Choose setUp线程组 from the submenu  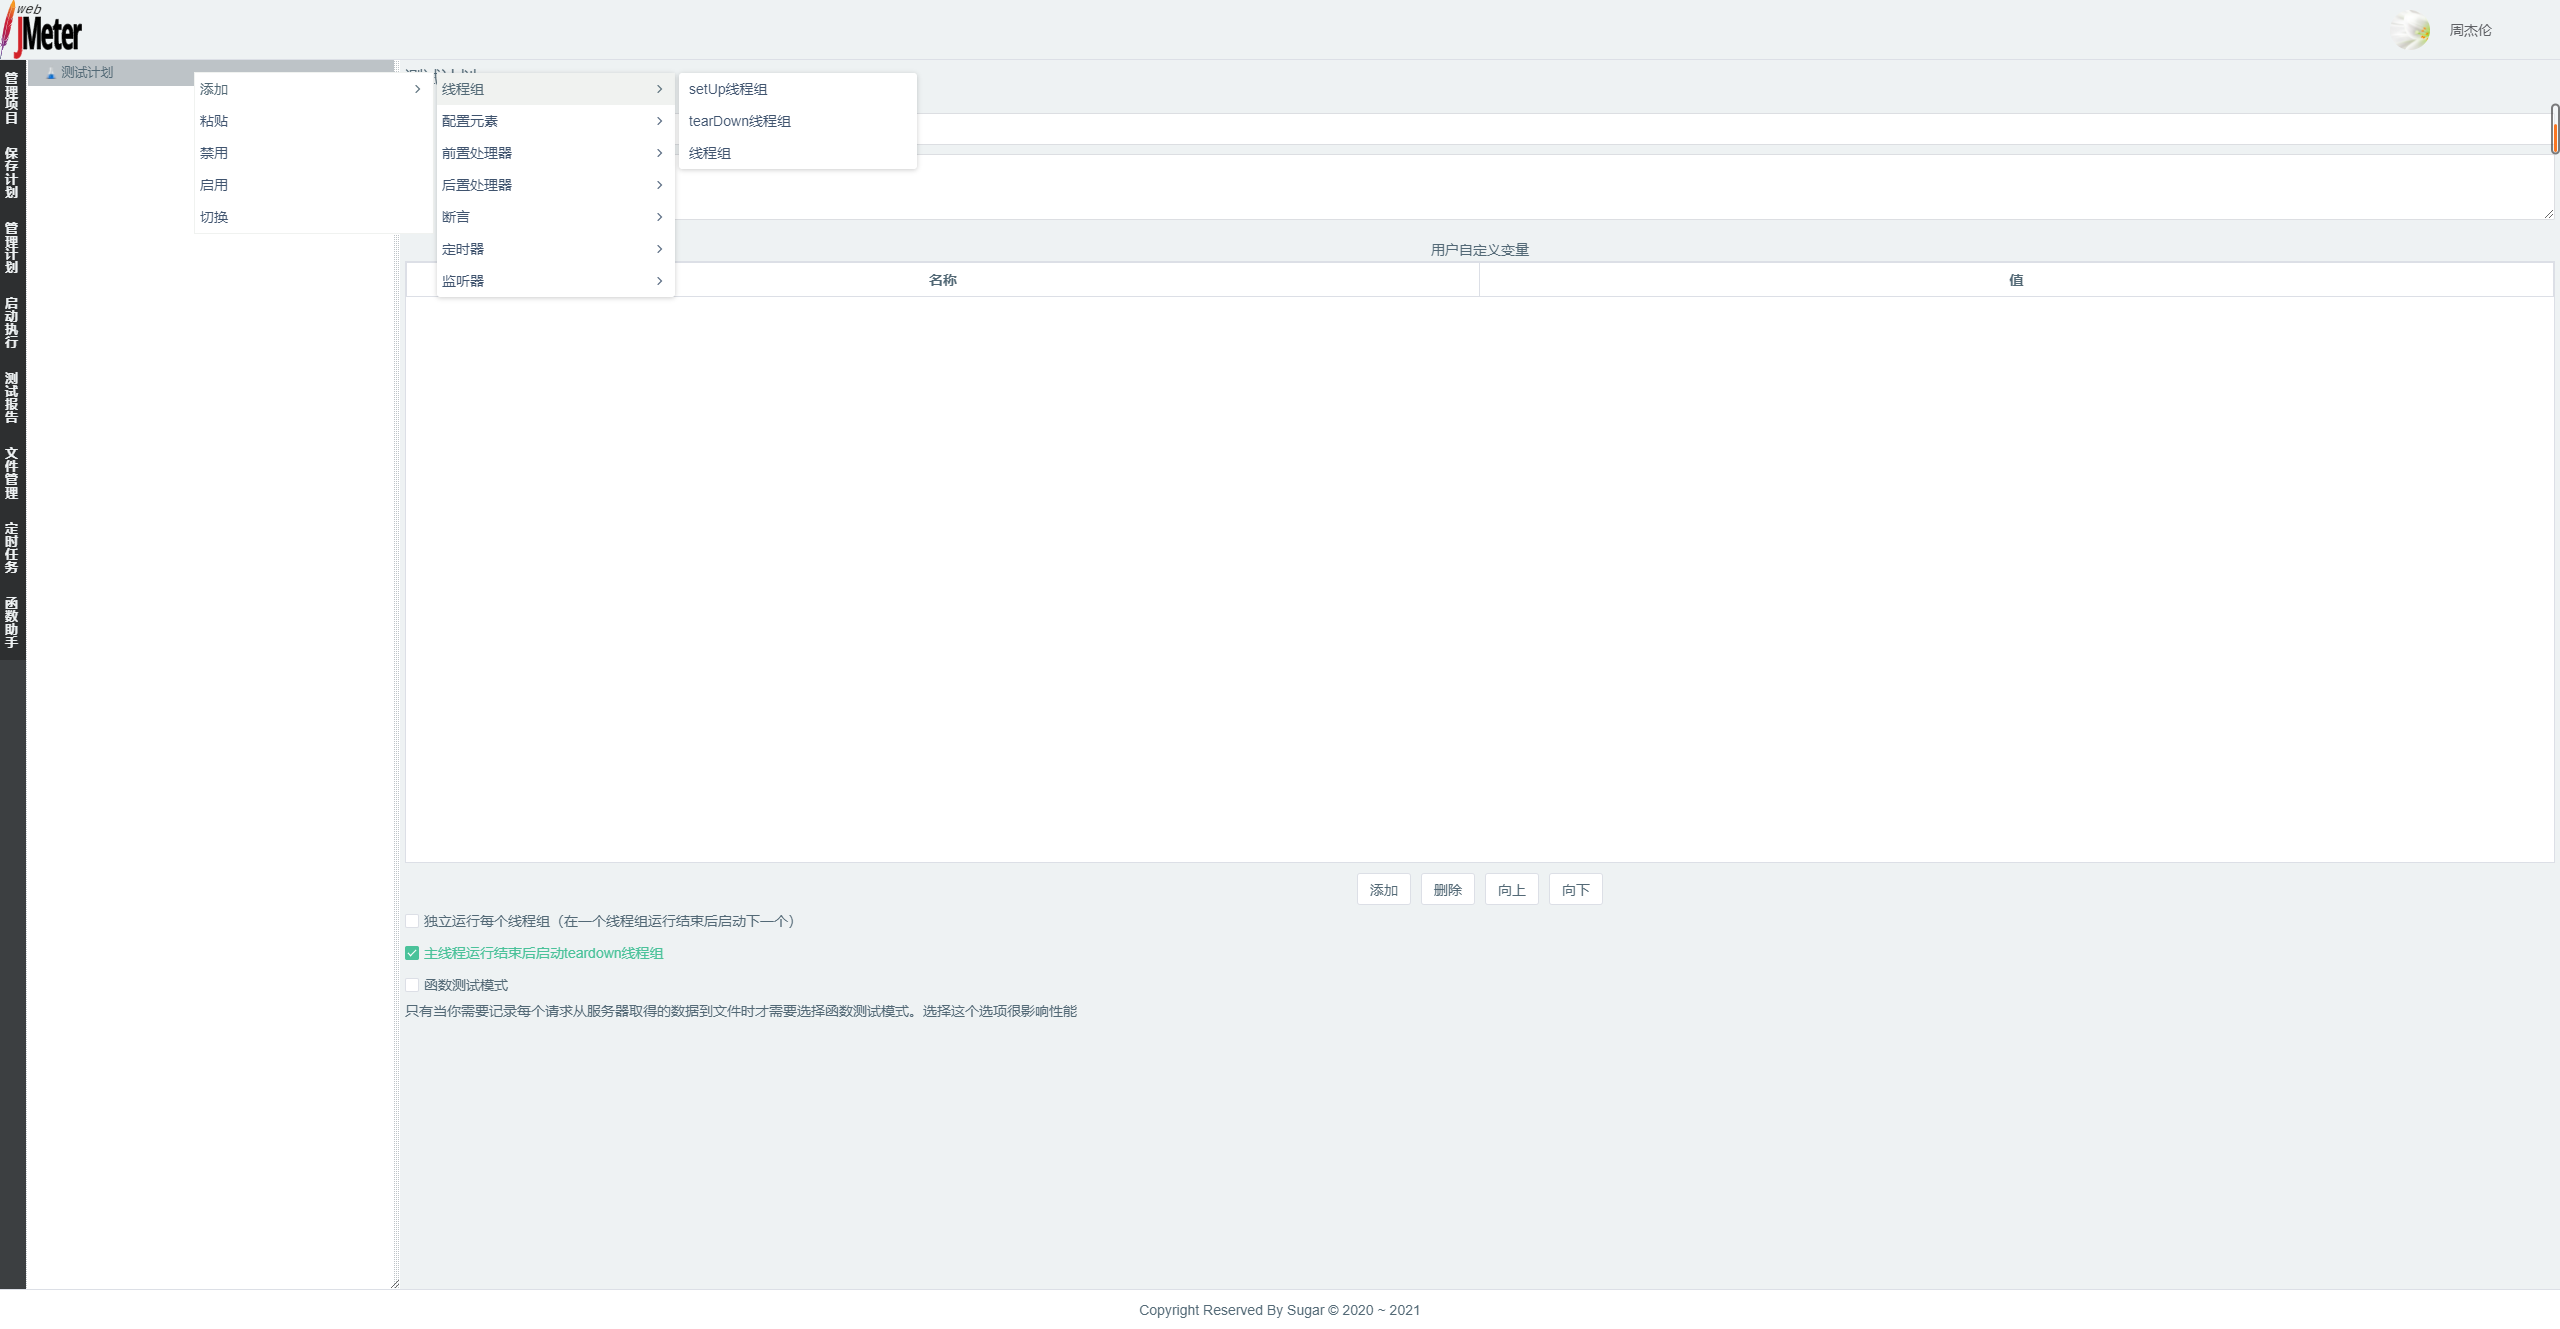pos(728,88)
